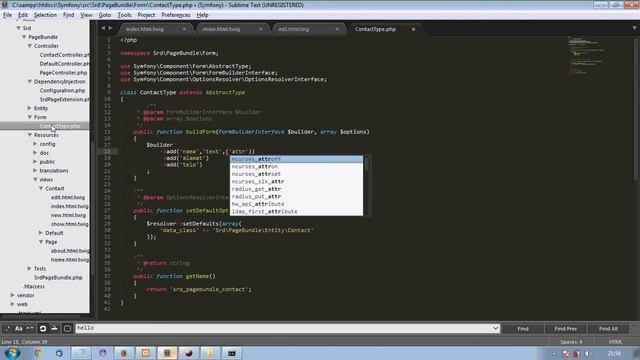The height and width of the screenshot is (360, 640).
Task: Toggle case sensitive Aa option
Action: [x=19, y=329]
